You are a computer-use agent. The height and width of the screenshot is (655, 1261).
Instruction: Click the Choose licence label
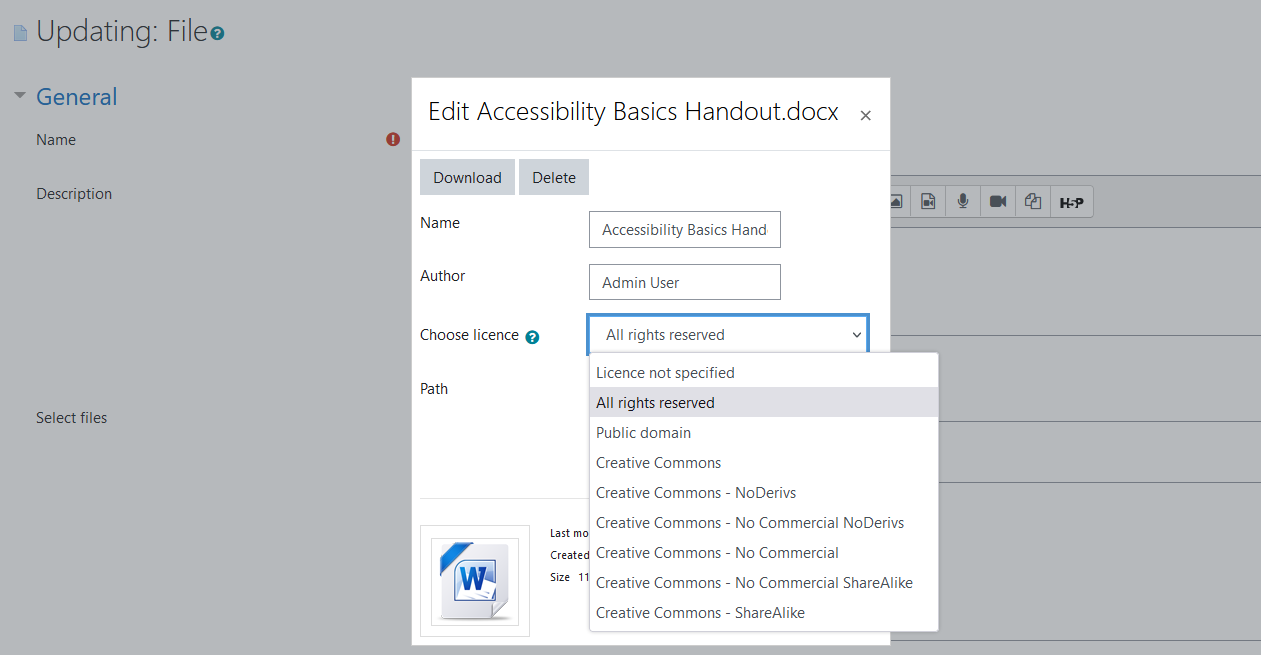pyautogui.click(x=469, y=335)
